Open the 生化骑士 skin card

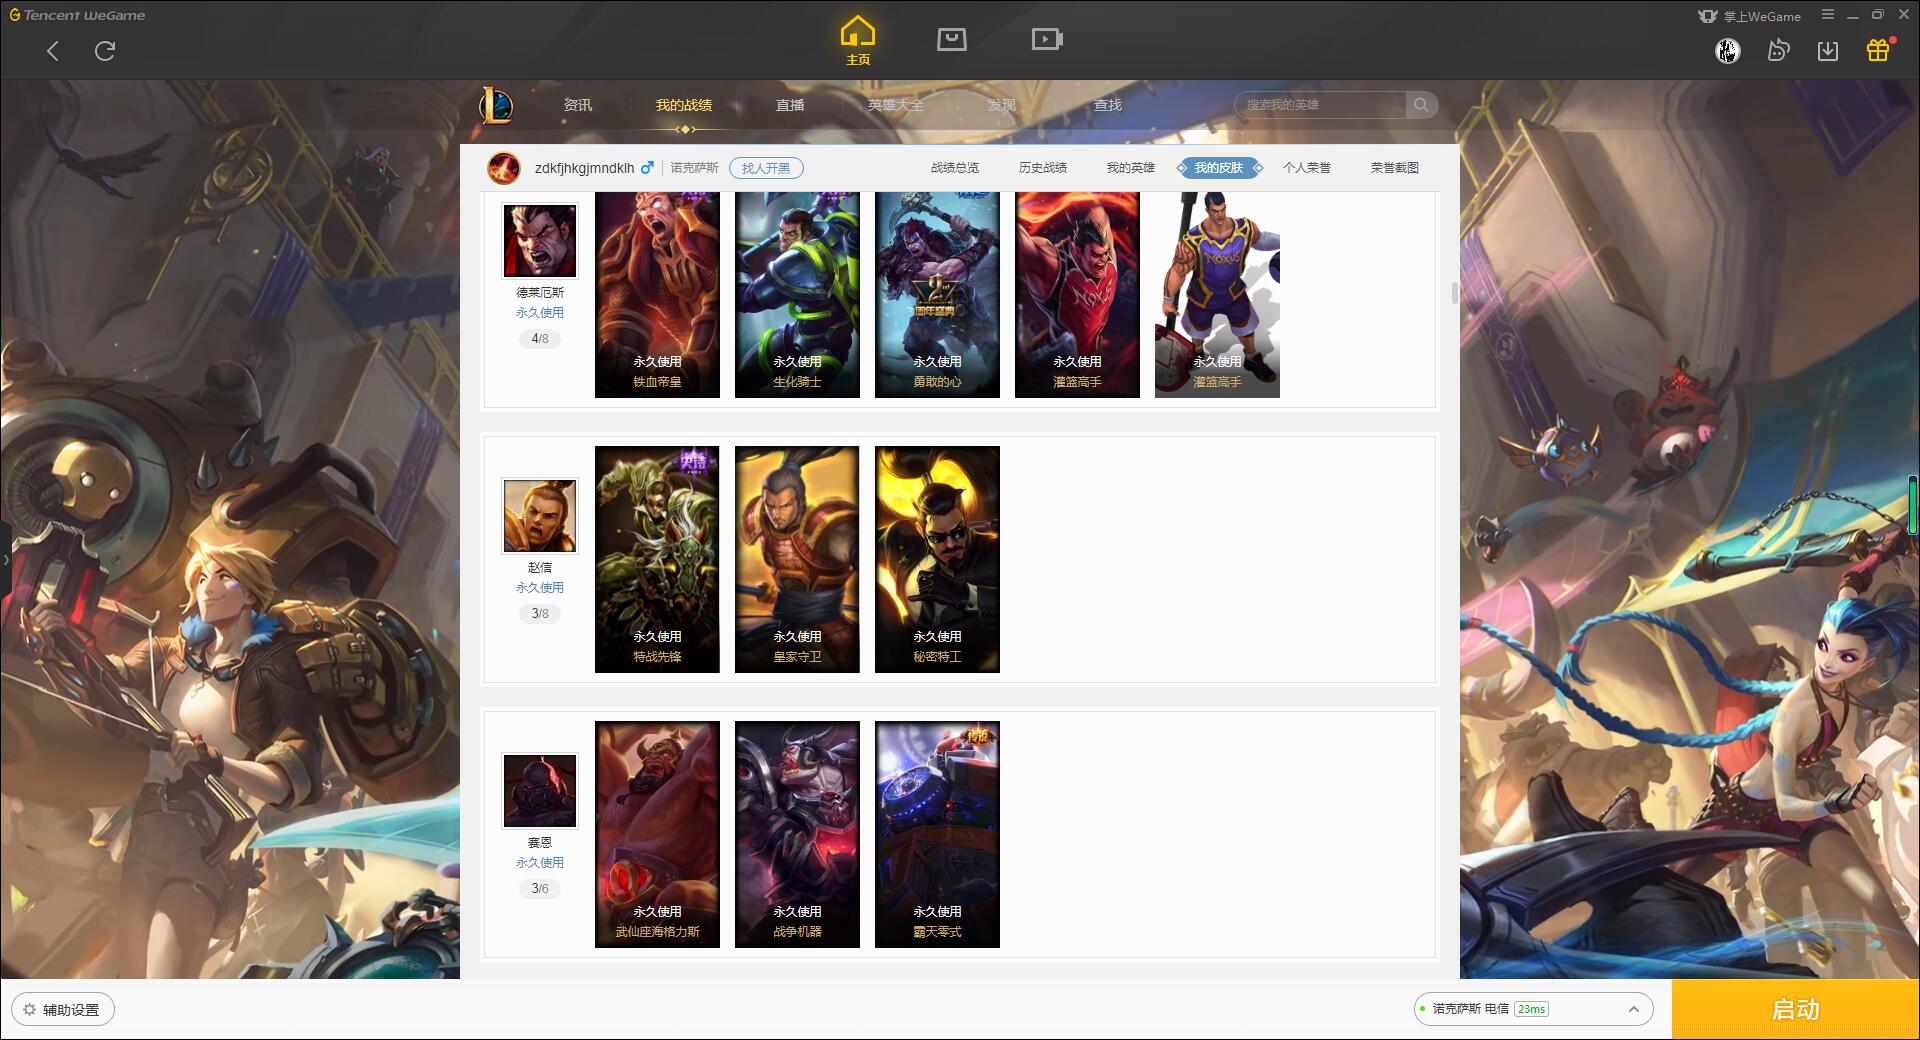tap(797, 295)
